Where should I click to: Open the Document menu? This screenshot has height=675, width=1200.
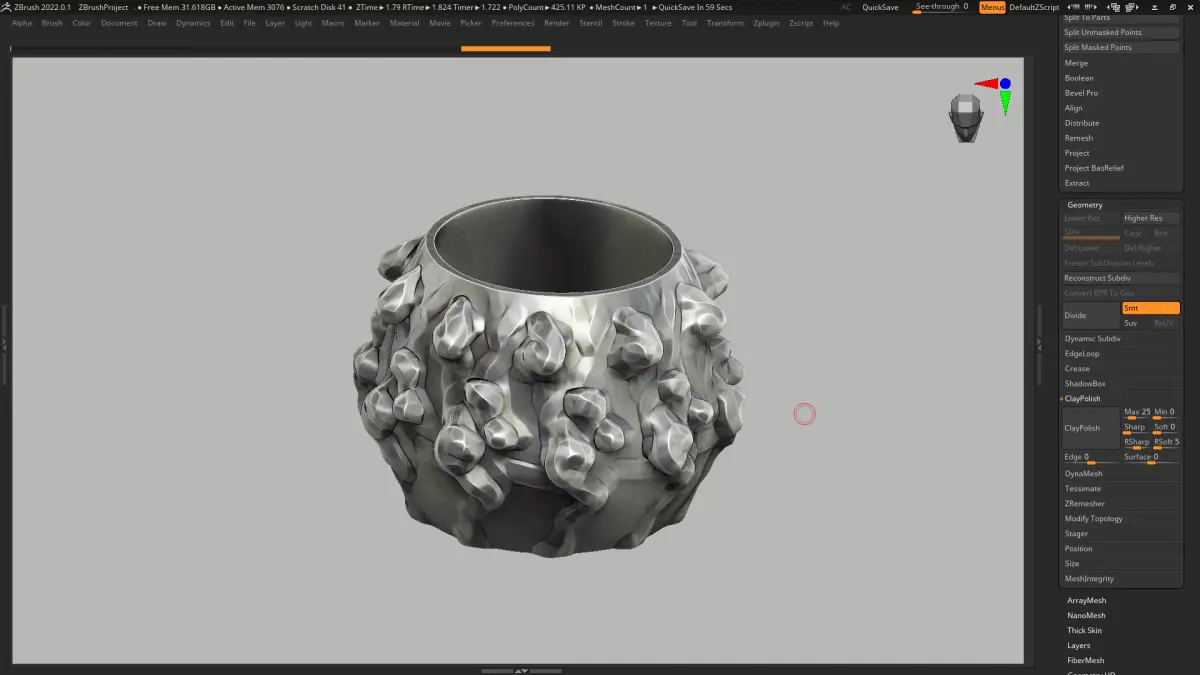click(x=119, y=23)
